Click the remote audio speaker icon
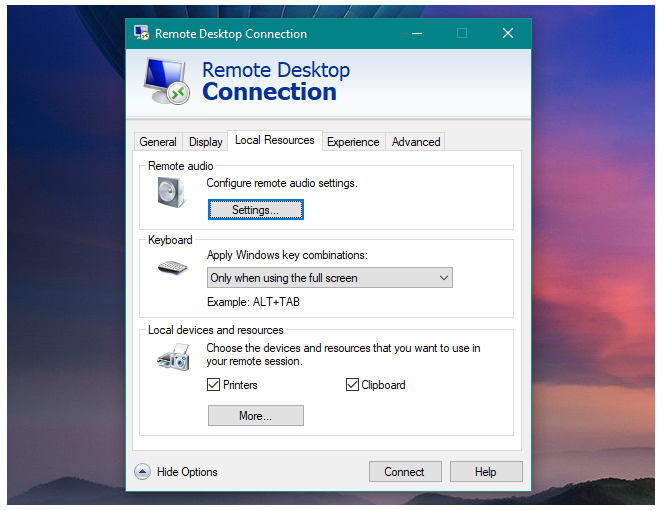This screenshot has width=662, height=510. coord(171,192)
